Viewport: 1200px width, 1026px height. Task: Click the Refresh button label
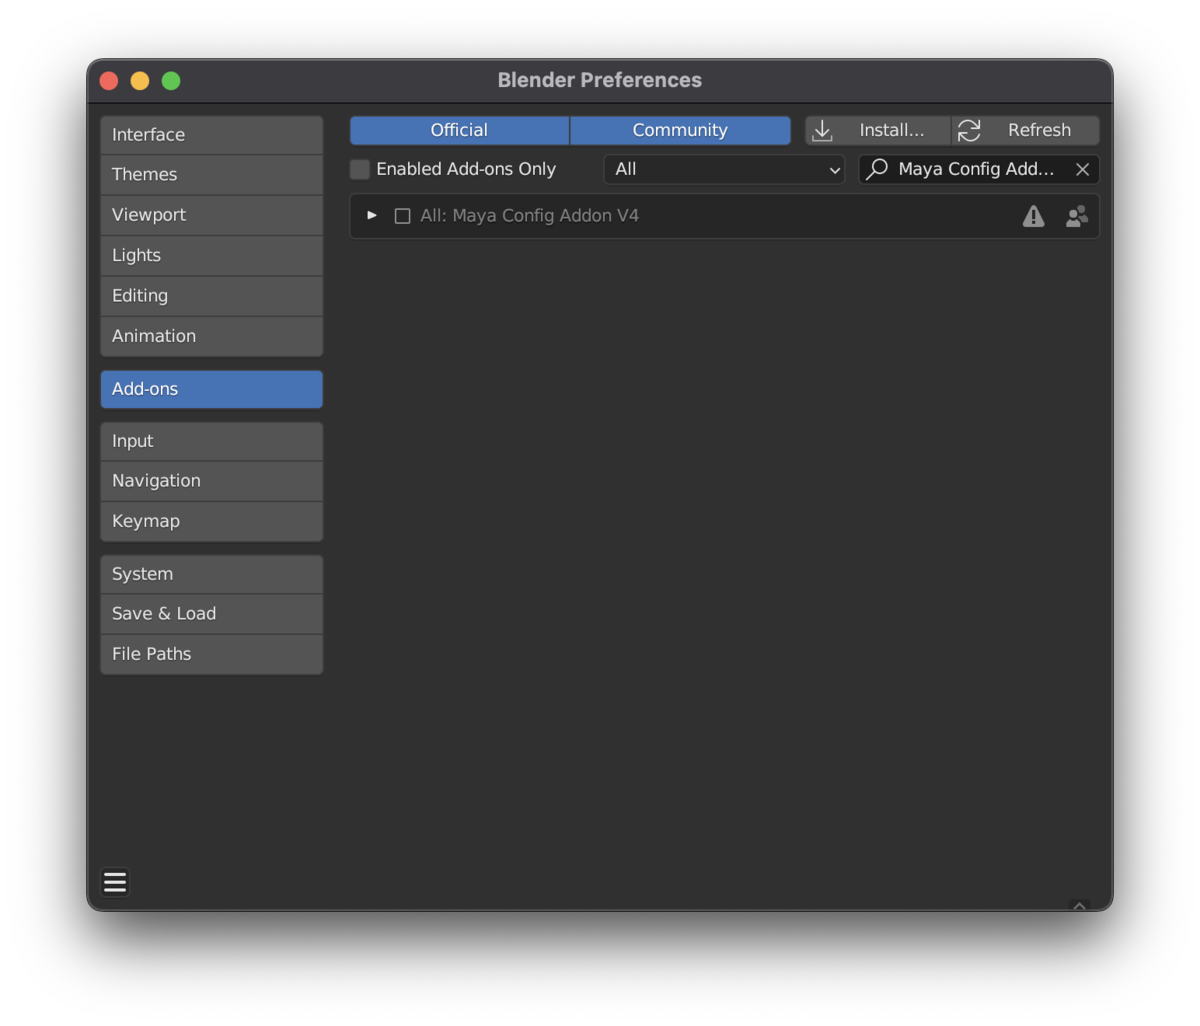coord(1039,130)
